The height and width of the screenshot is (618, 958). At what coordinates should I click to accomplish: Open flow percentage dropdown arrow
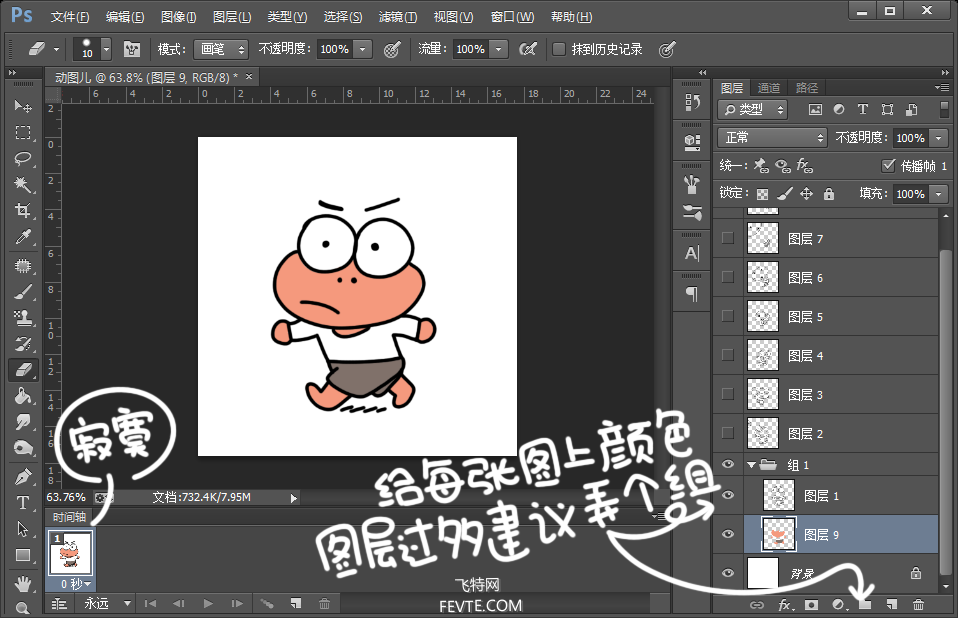pyautogui.click(x=499, y=49)
